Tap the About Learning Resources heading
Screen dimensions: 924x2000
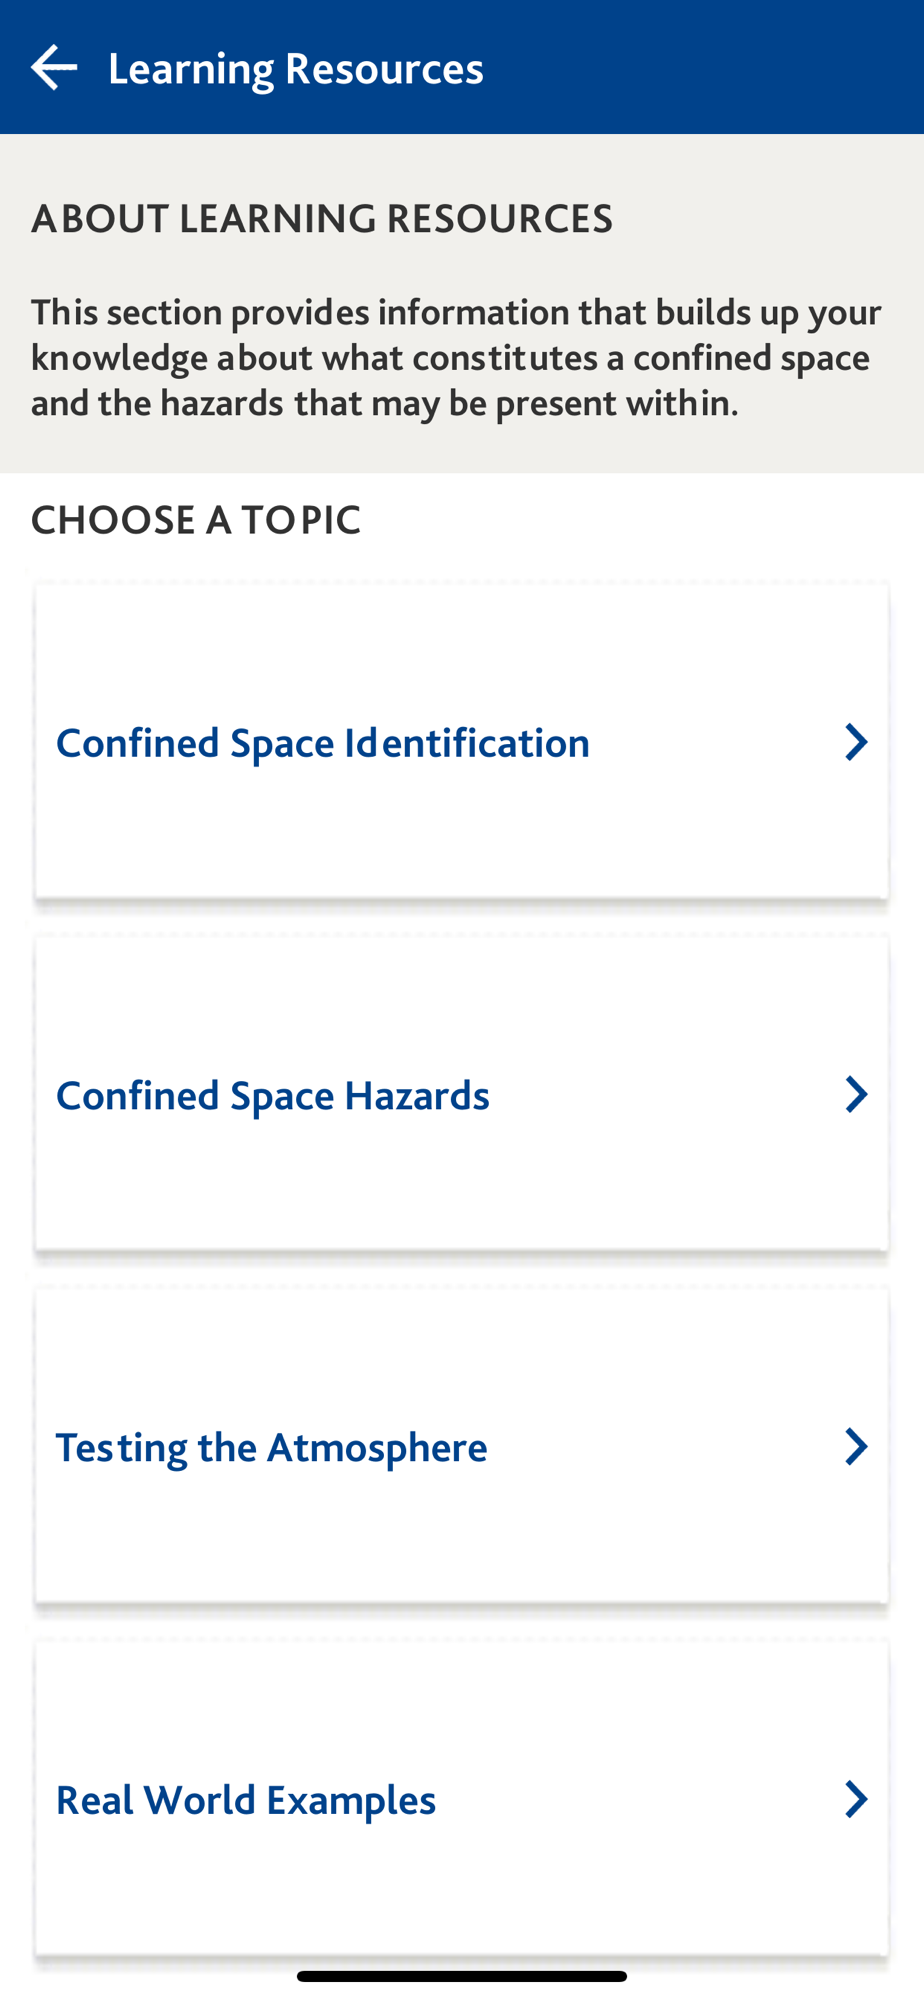click(x=322, y=218)
